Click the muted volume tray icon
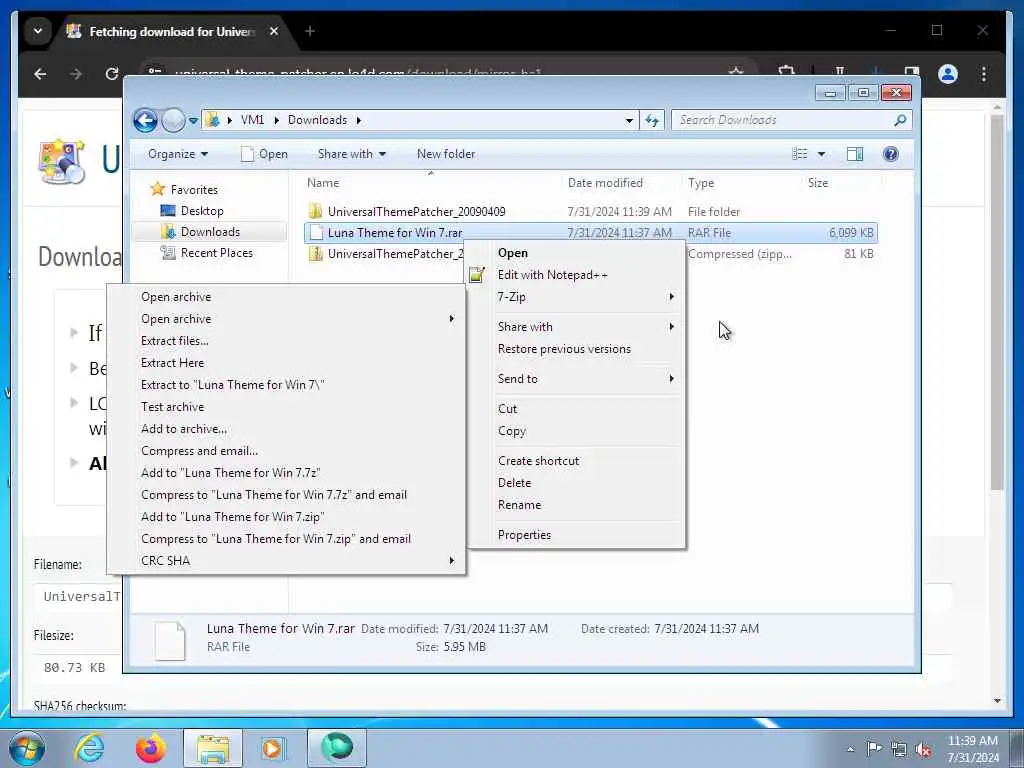 coord(923,749)
